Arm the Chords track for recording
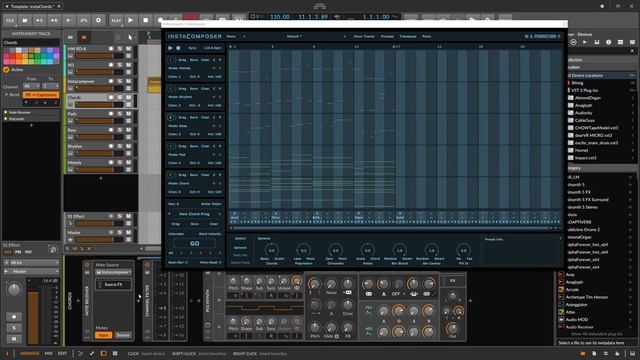Screen dimensions: 640x360 coord(111,98)
